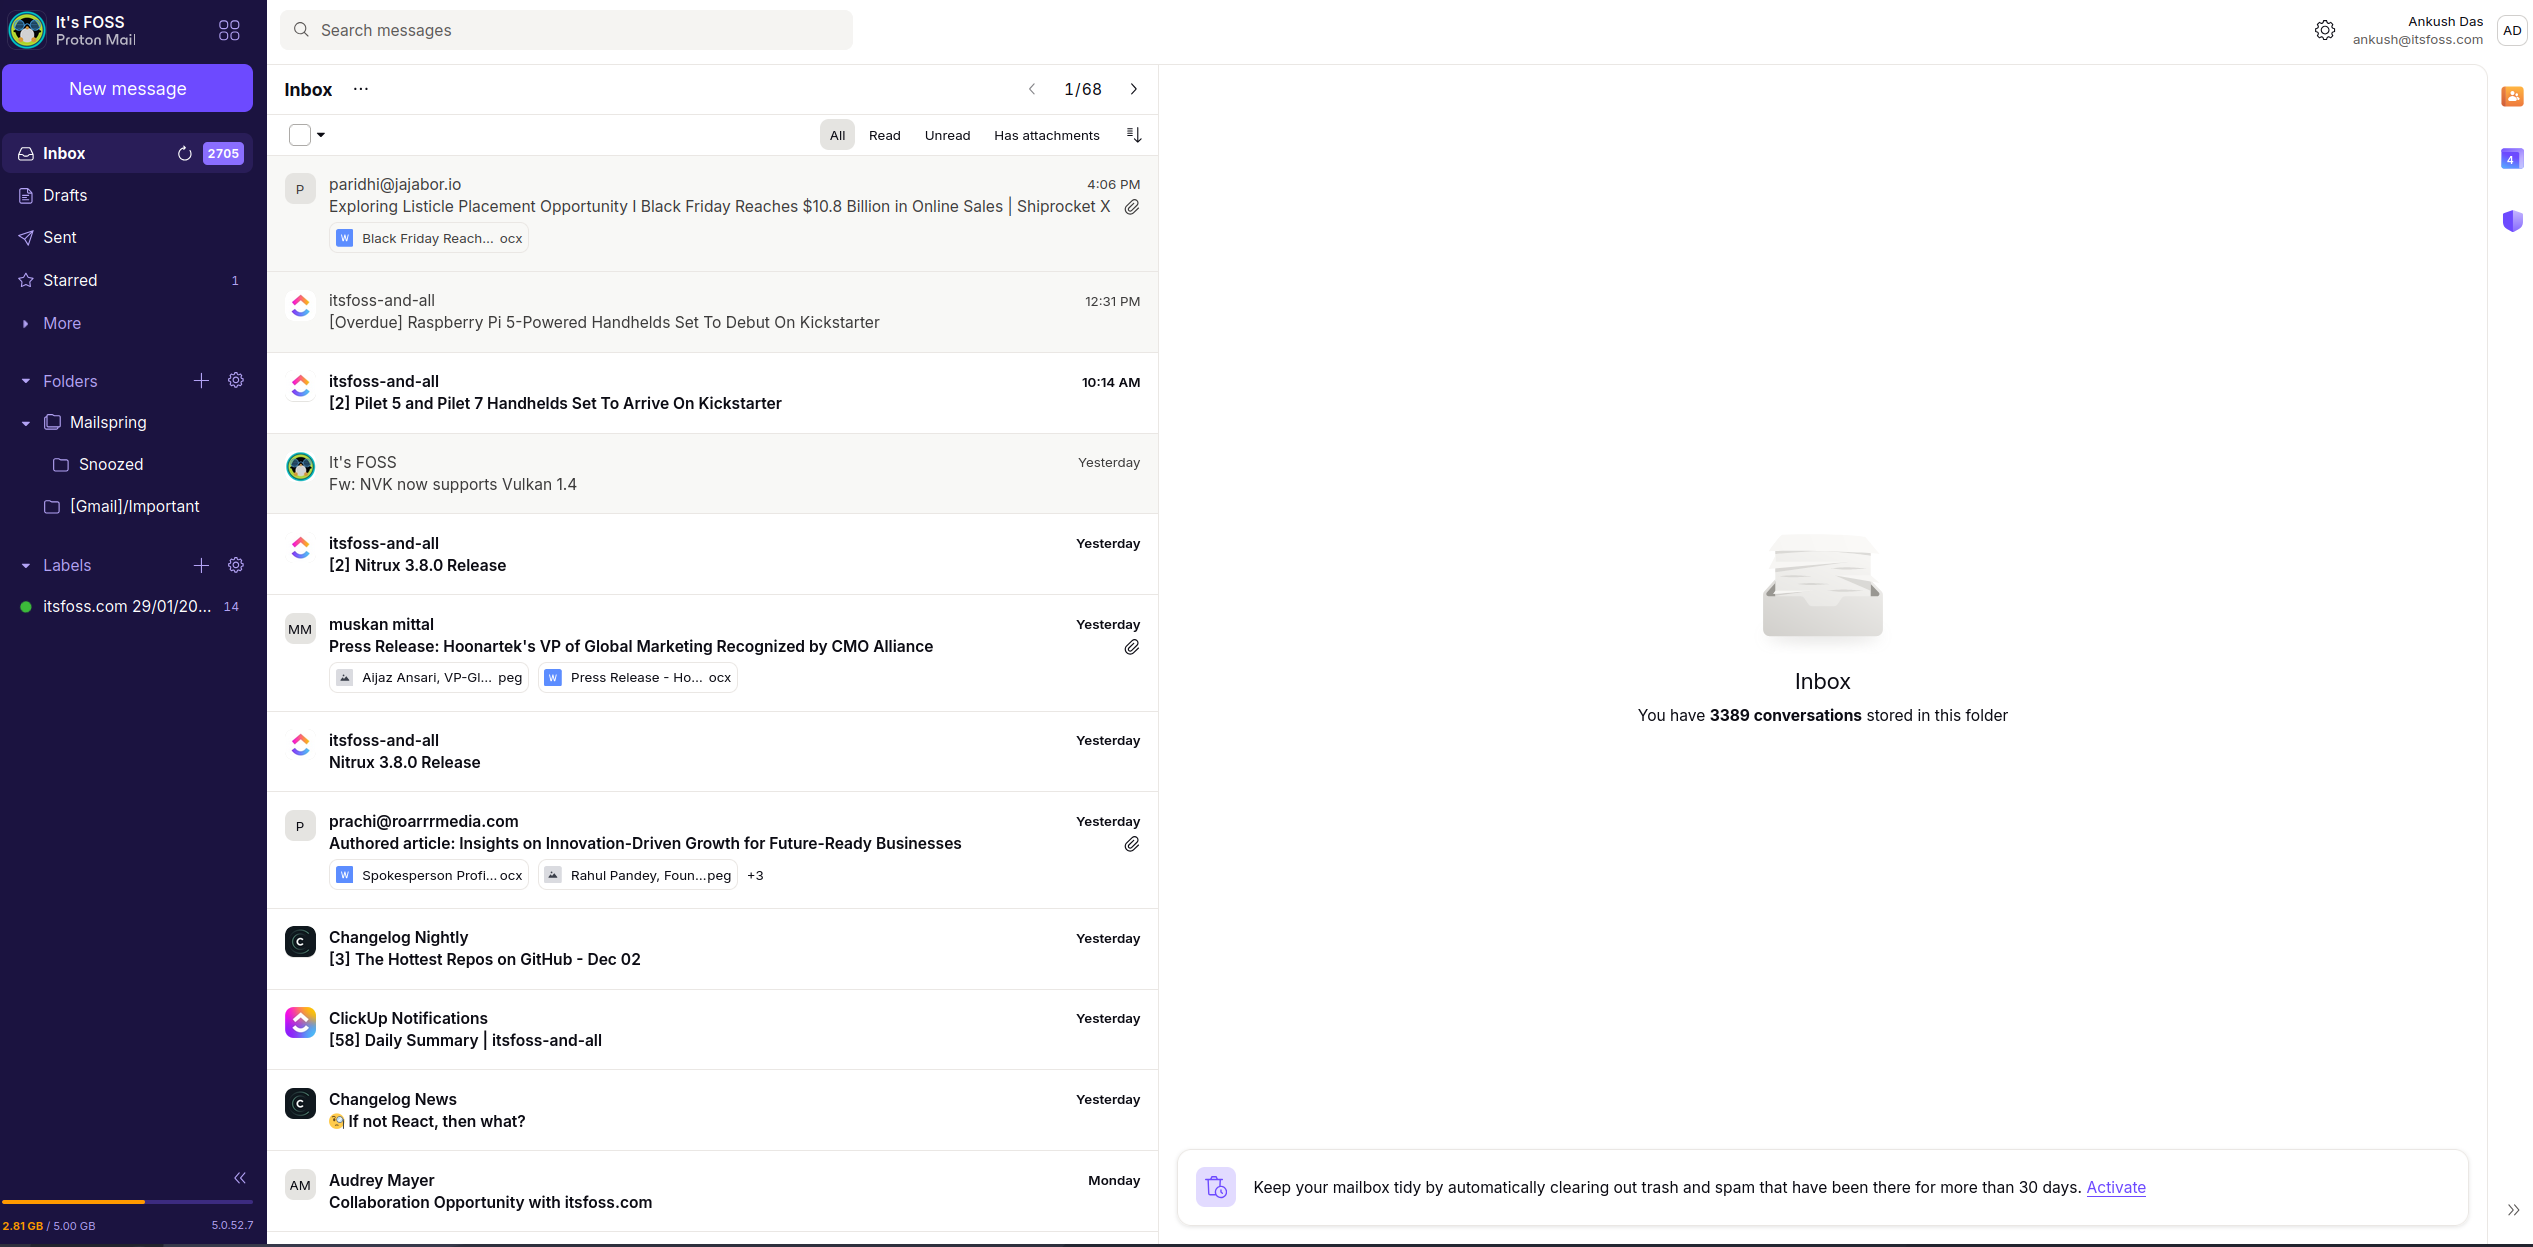2533x1247 pixels.
Task: Click the select all checkbox in inbox
Action: (x=299, y=136)
